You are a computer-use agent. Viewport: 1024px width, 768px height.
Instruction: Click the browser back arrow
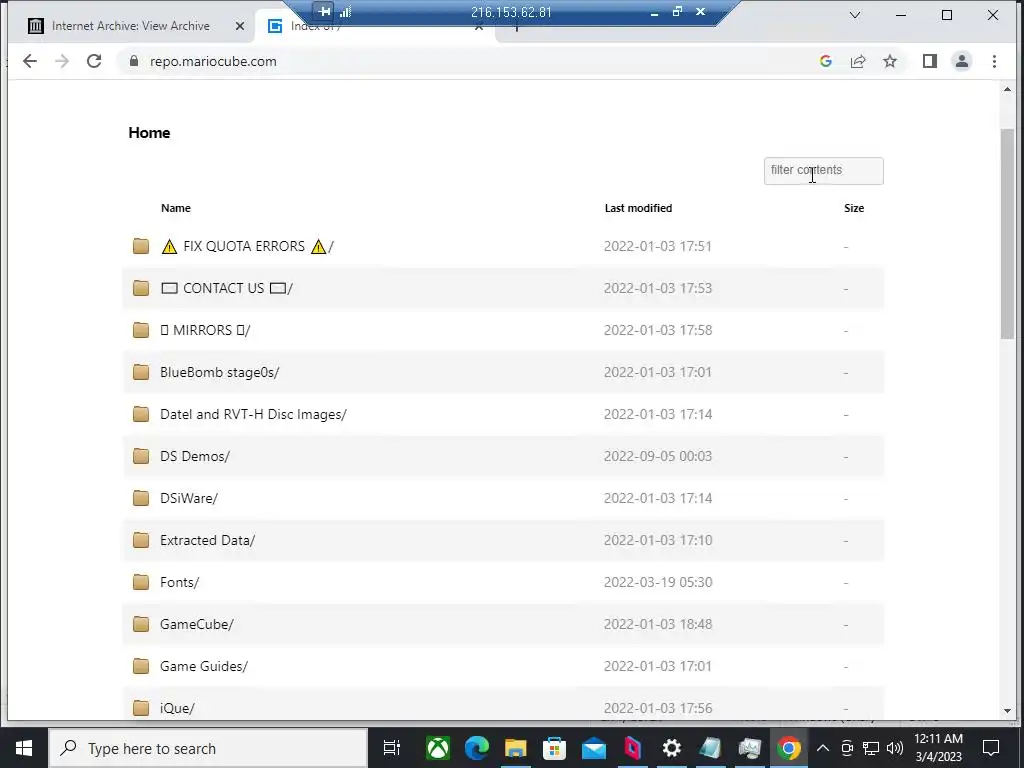click(29, 61)
